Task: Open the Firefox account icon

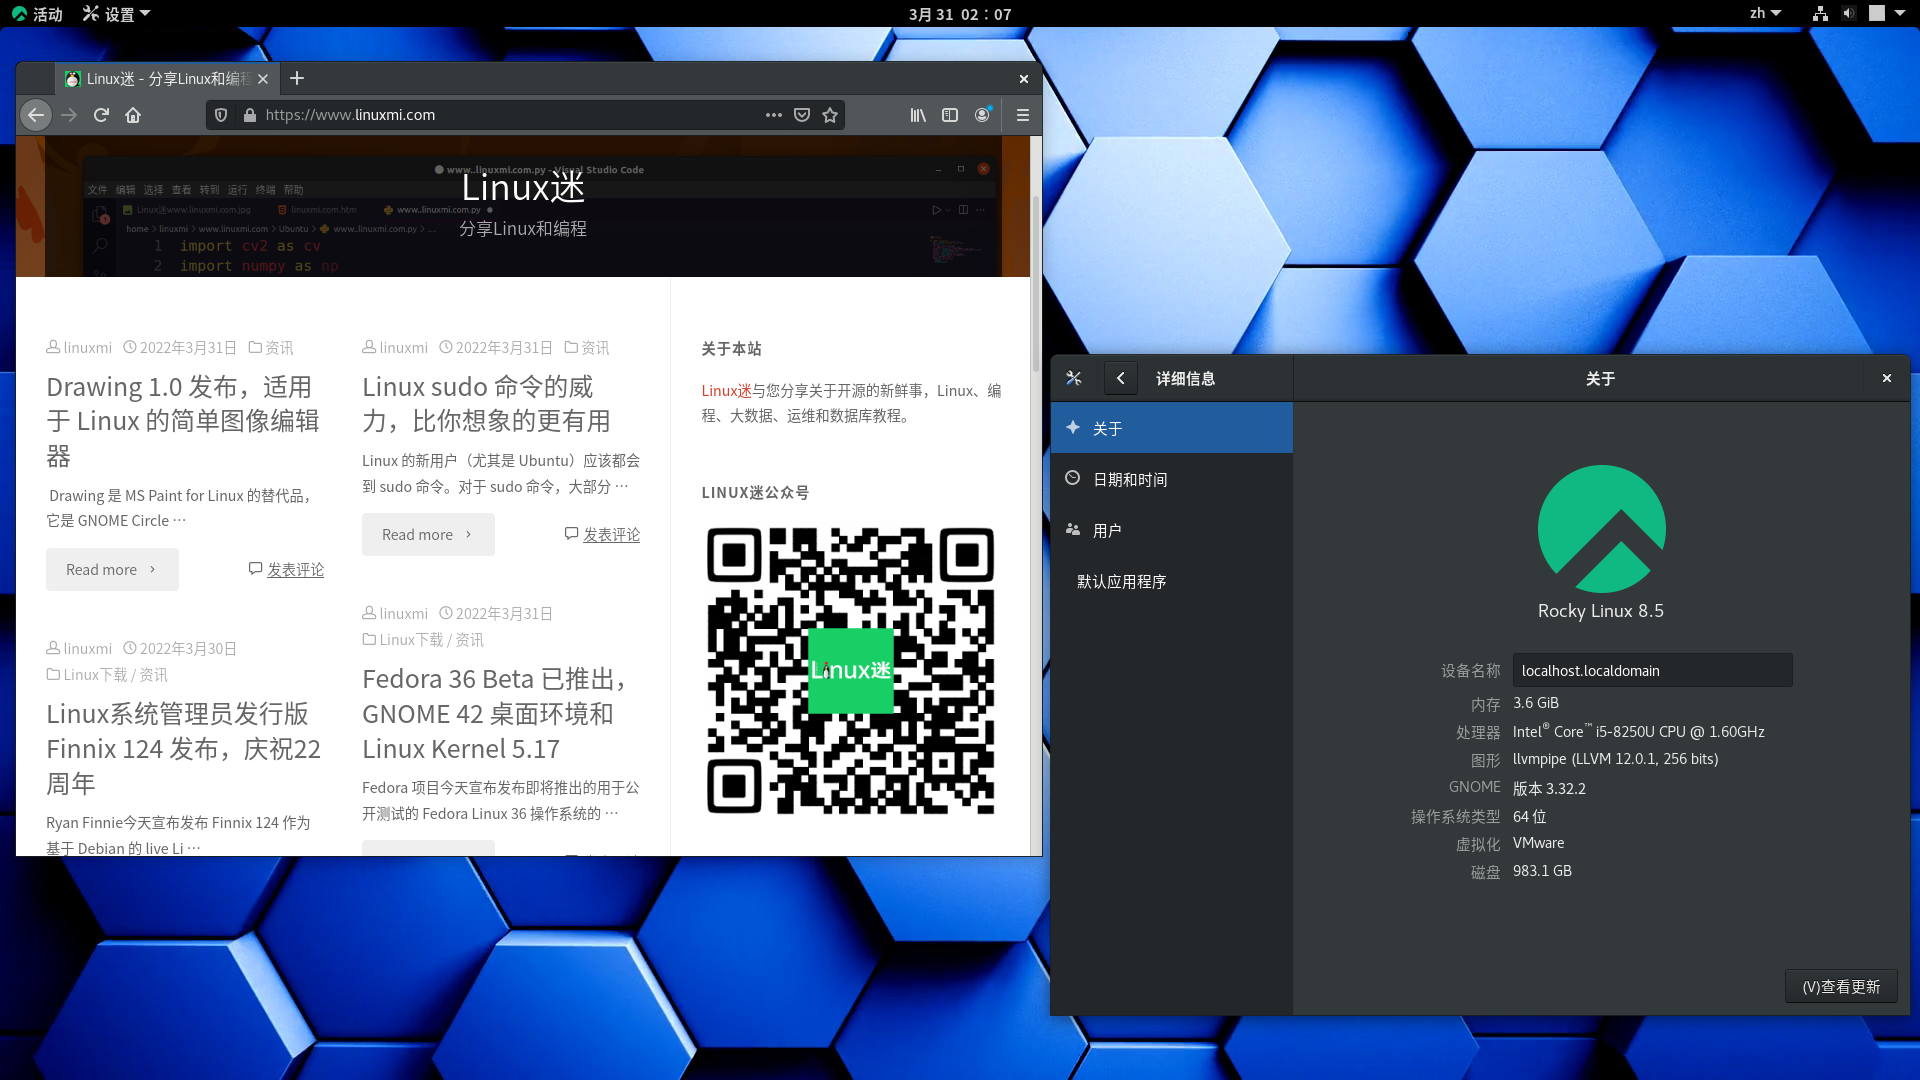Action: 982,115
